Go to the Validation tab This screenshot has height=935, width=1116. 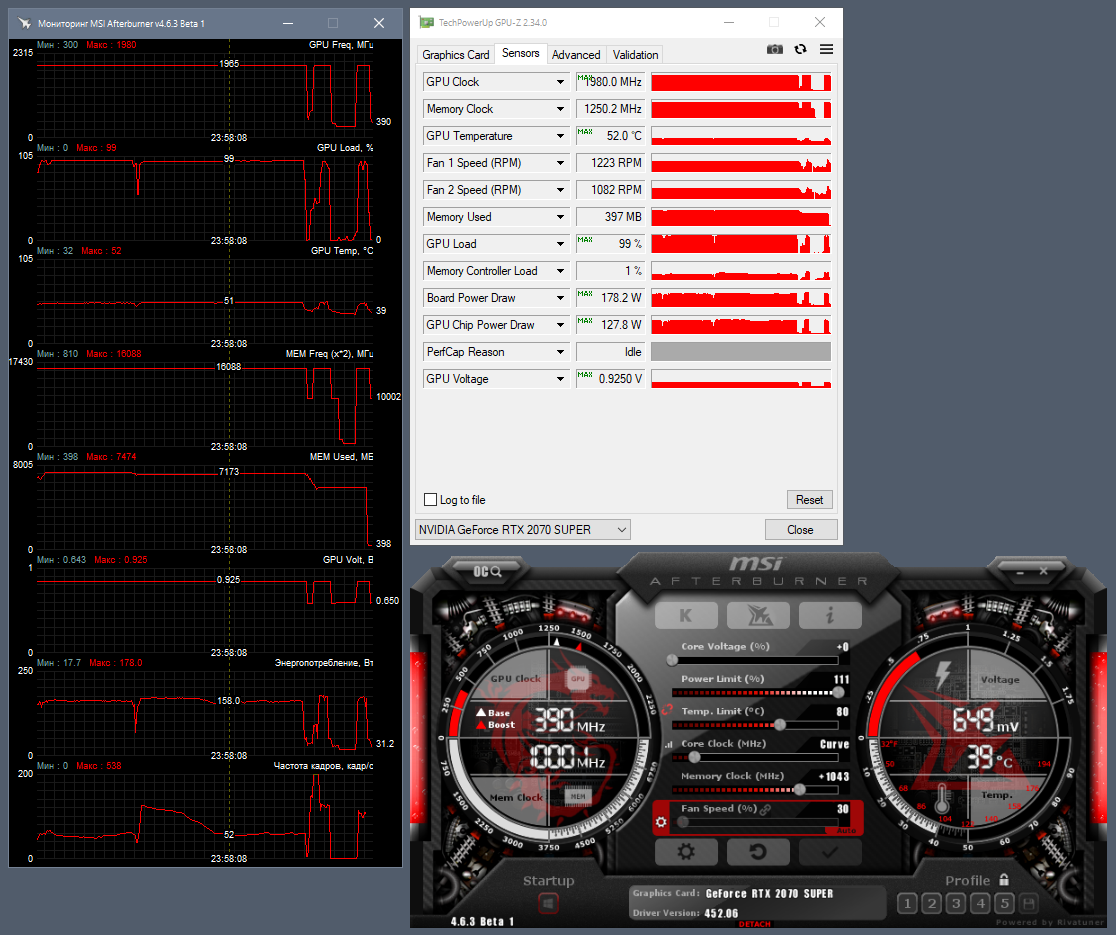tap(635, 55)
